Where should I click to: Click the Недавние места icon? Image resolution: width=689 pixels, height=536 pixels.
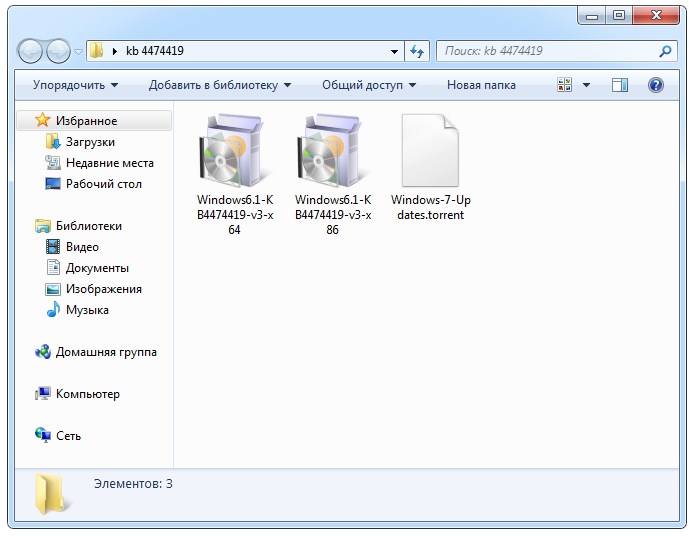[x=53, y=163]
